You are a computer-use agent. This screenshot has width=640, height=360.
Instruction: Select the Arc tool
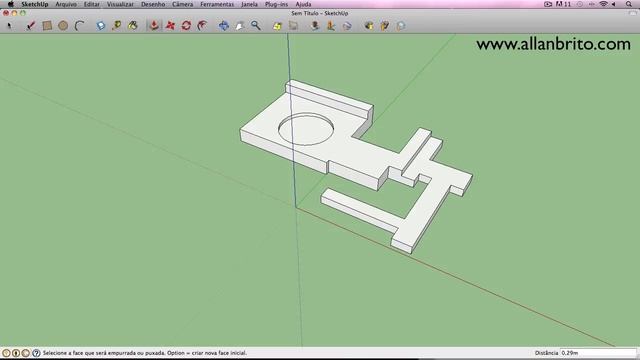(x=79, y=26)
